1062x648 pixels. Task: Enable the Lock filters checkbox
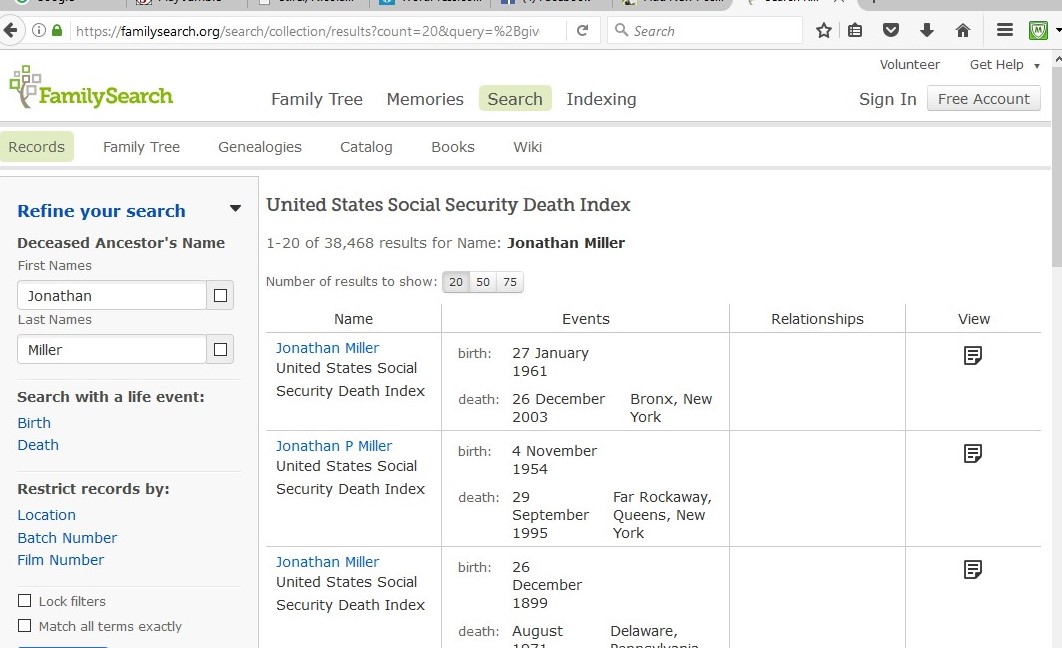(x=24, y=601)
